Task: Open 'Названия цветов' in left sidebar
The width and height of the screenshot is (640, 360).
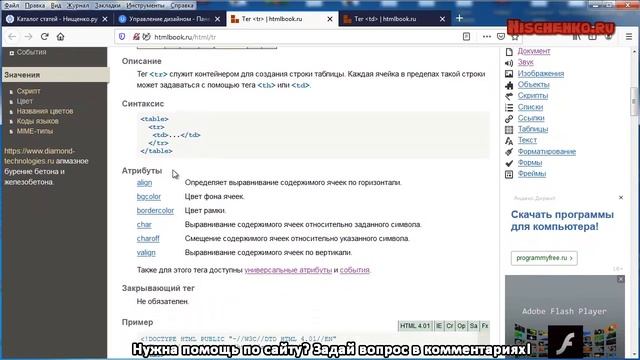Action: click(45, 111)
